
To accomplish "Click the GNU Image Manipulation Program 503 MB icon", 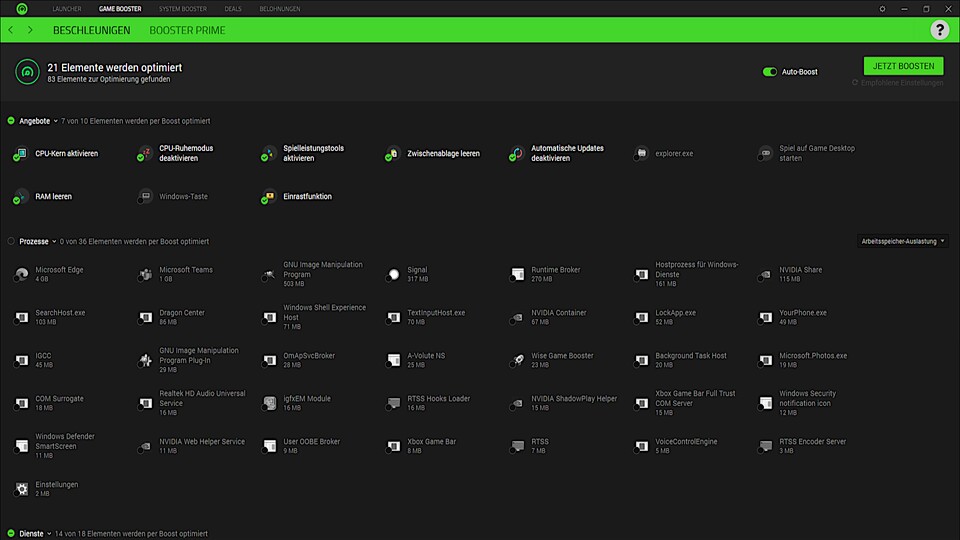I will click(x=269, y=274).
